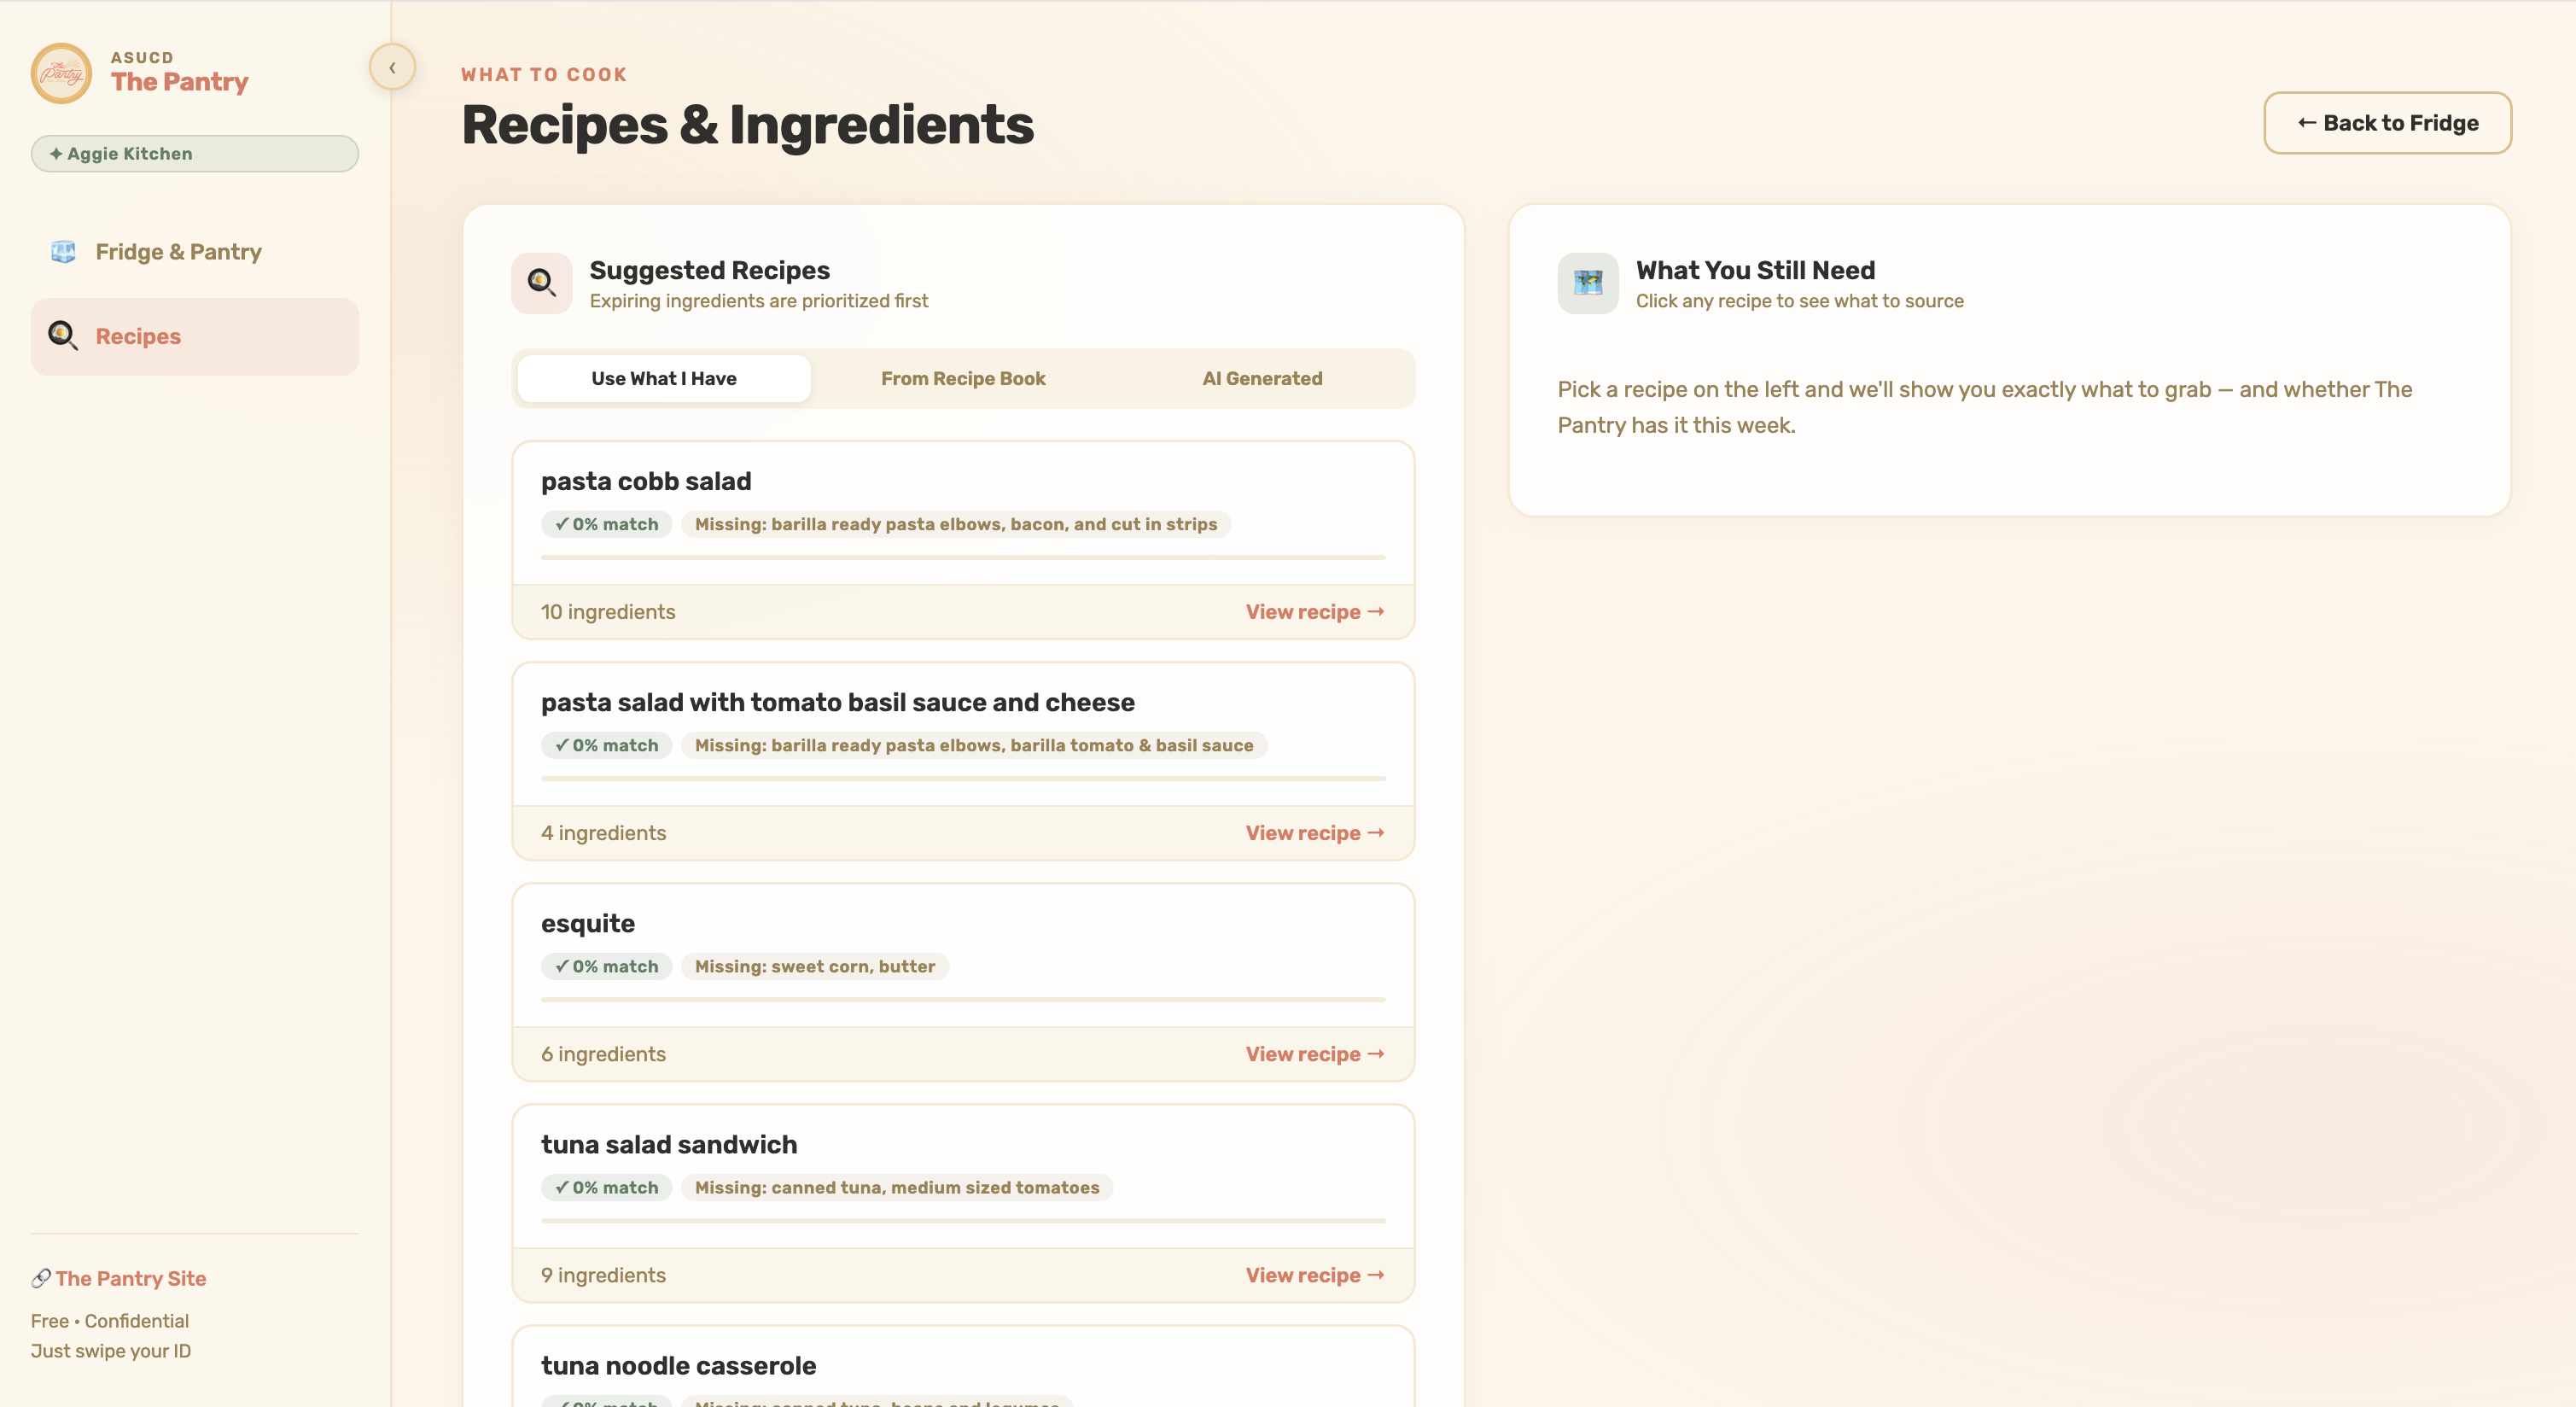Open Fridge & Pantry fridge icon
The image size is (2576, 1407).
tap(63, 252)
